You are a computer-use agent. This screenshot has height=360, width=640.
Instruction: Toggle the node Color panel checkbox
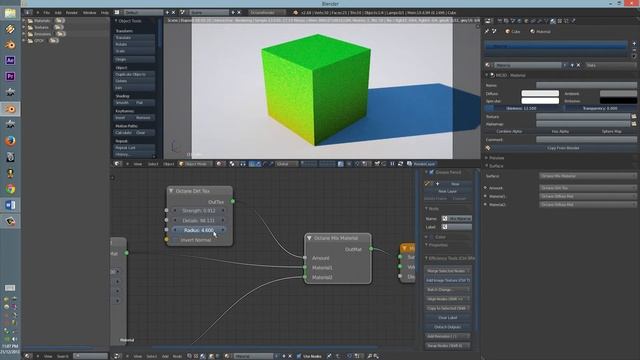click(432, 237)
